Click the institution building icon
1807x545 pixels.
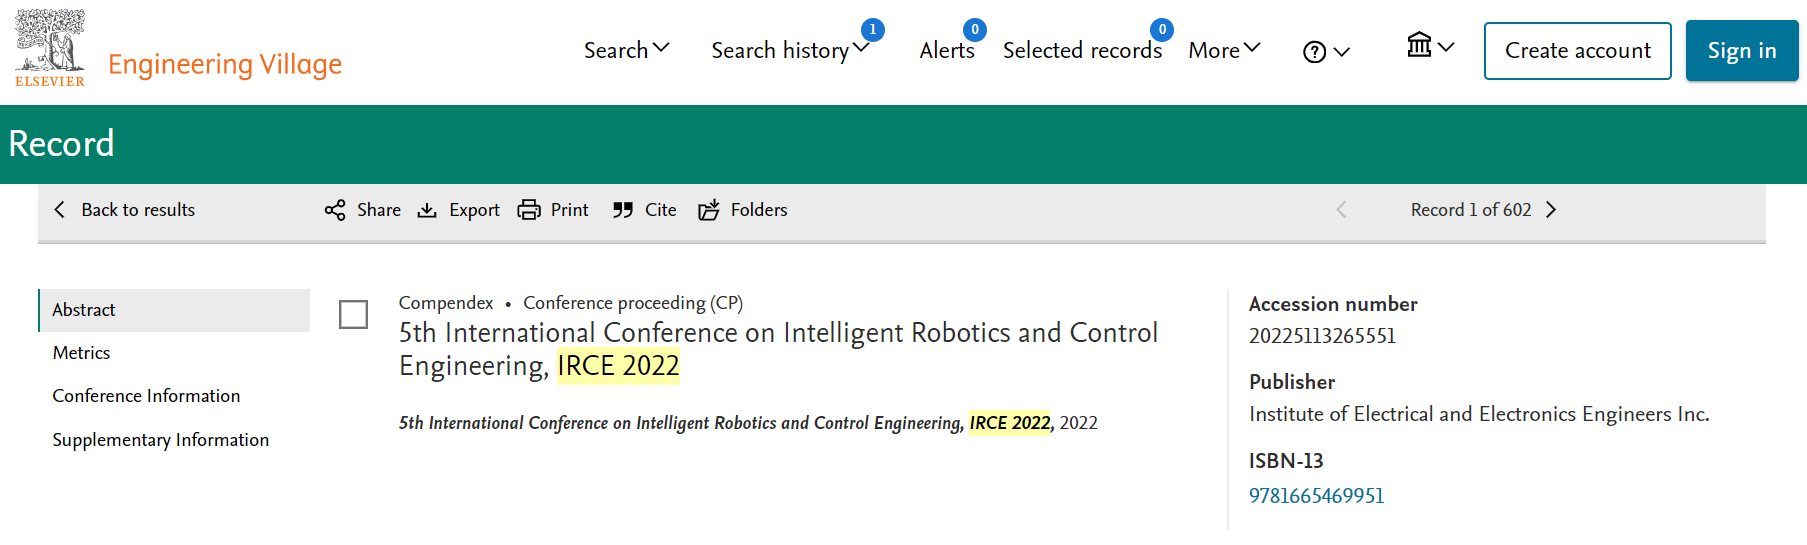[x=1419, y=45]
